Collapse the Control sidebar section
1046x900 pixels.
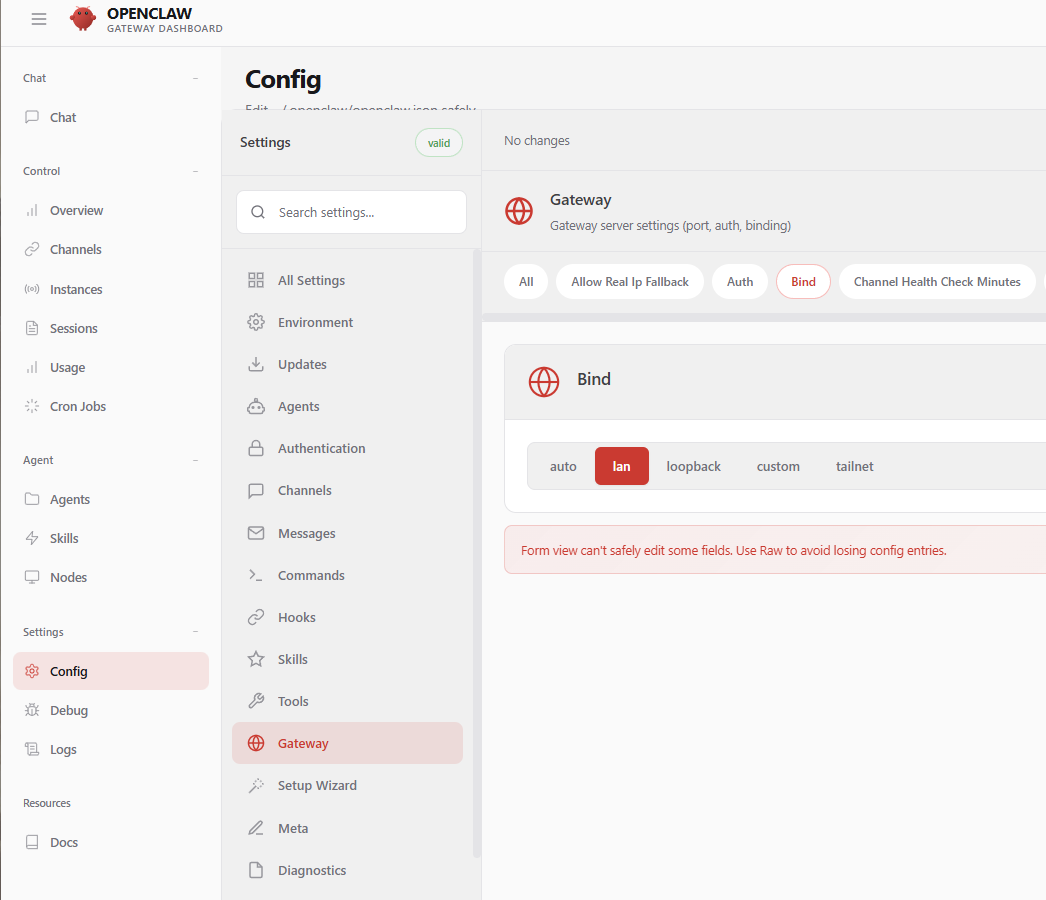195,171
